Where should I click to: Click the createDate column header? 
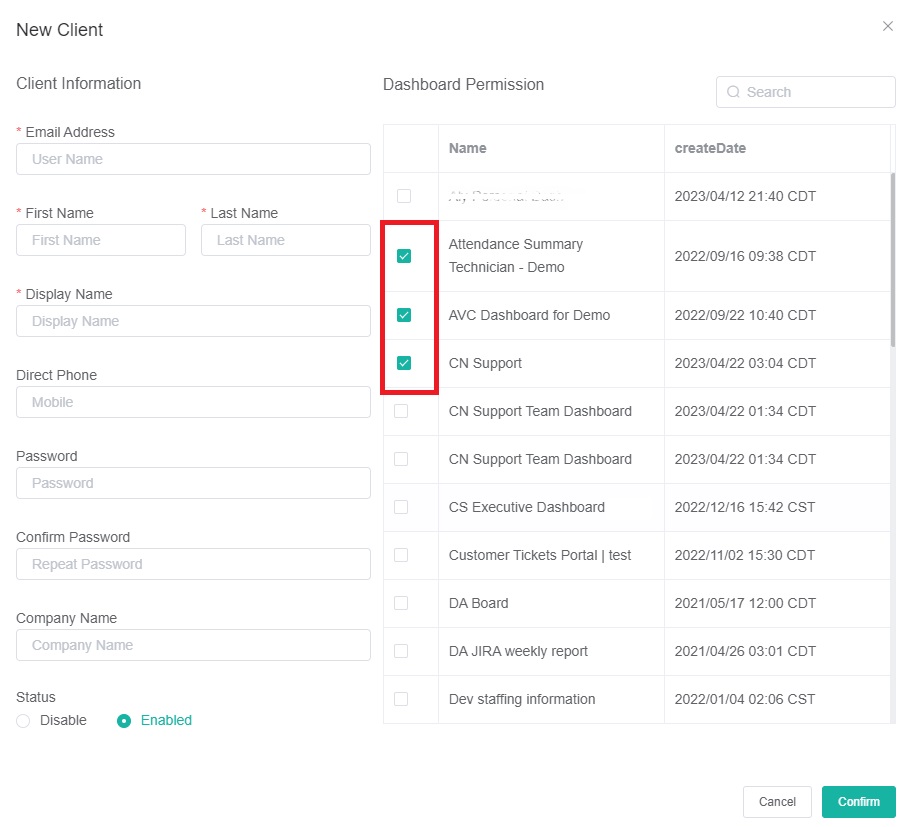(x=710, y=148)
